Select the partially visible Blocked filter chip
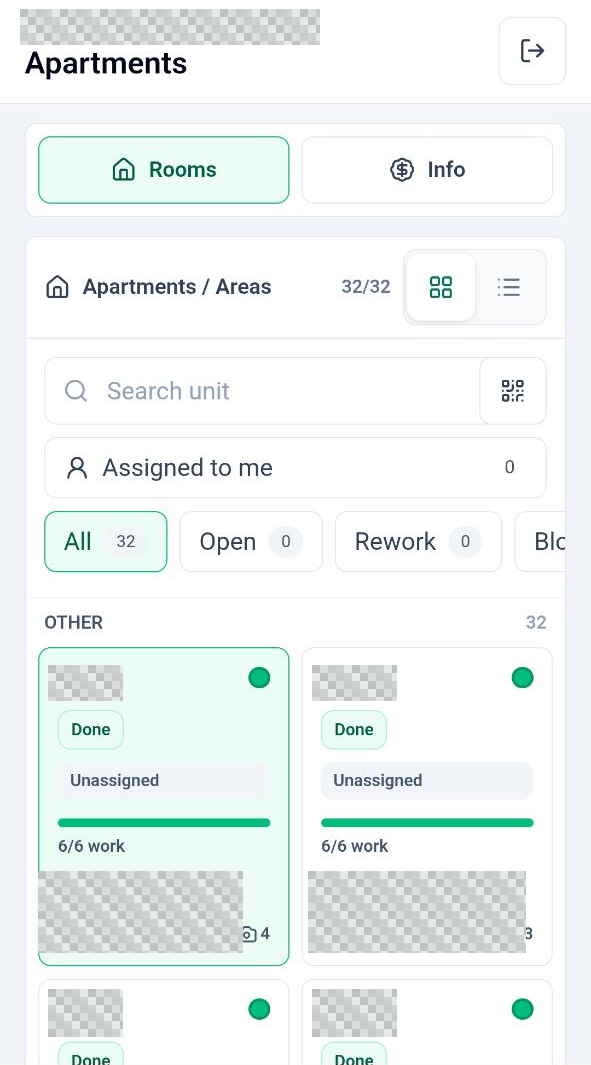The image size is (591, 1065). coord(541,541)
